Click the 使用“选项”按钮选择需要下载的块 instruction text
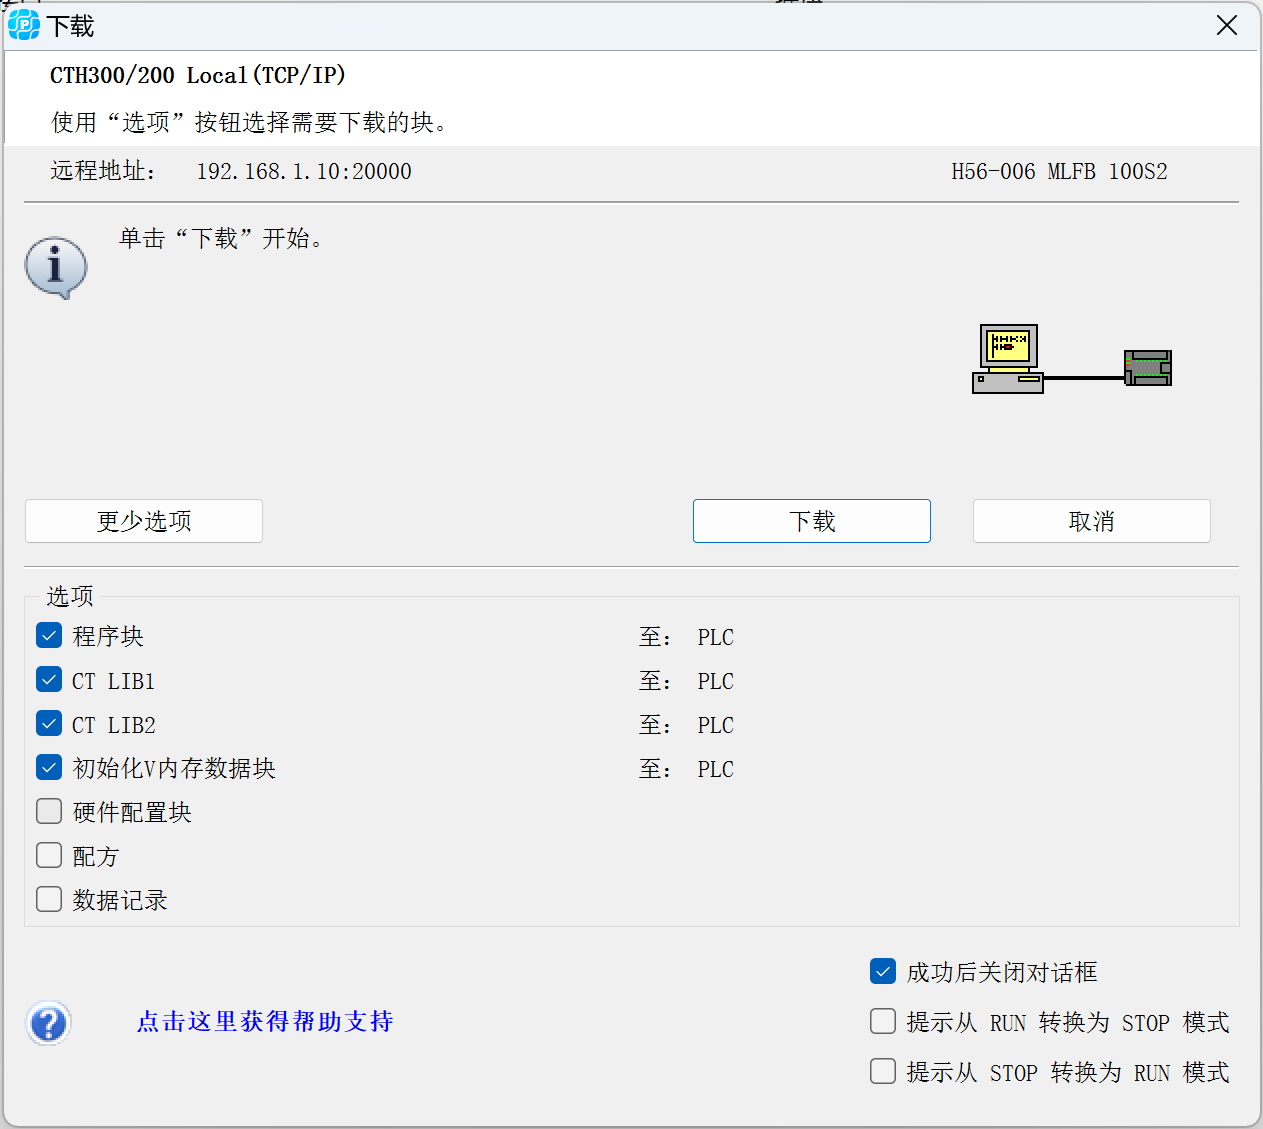Screen dimensions: 1263x1129 [250, 122]
